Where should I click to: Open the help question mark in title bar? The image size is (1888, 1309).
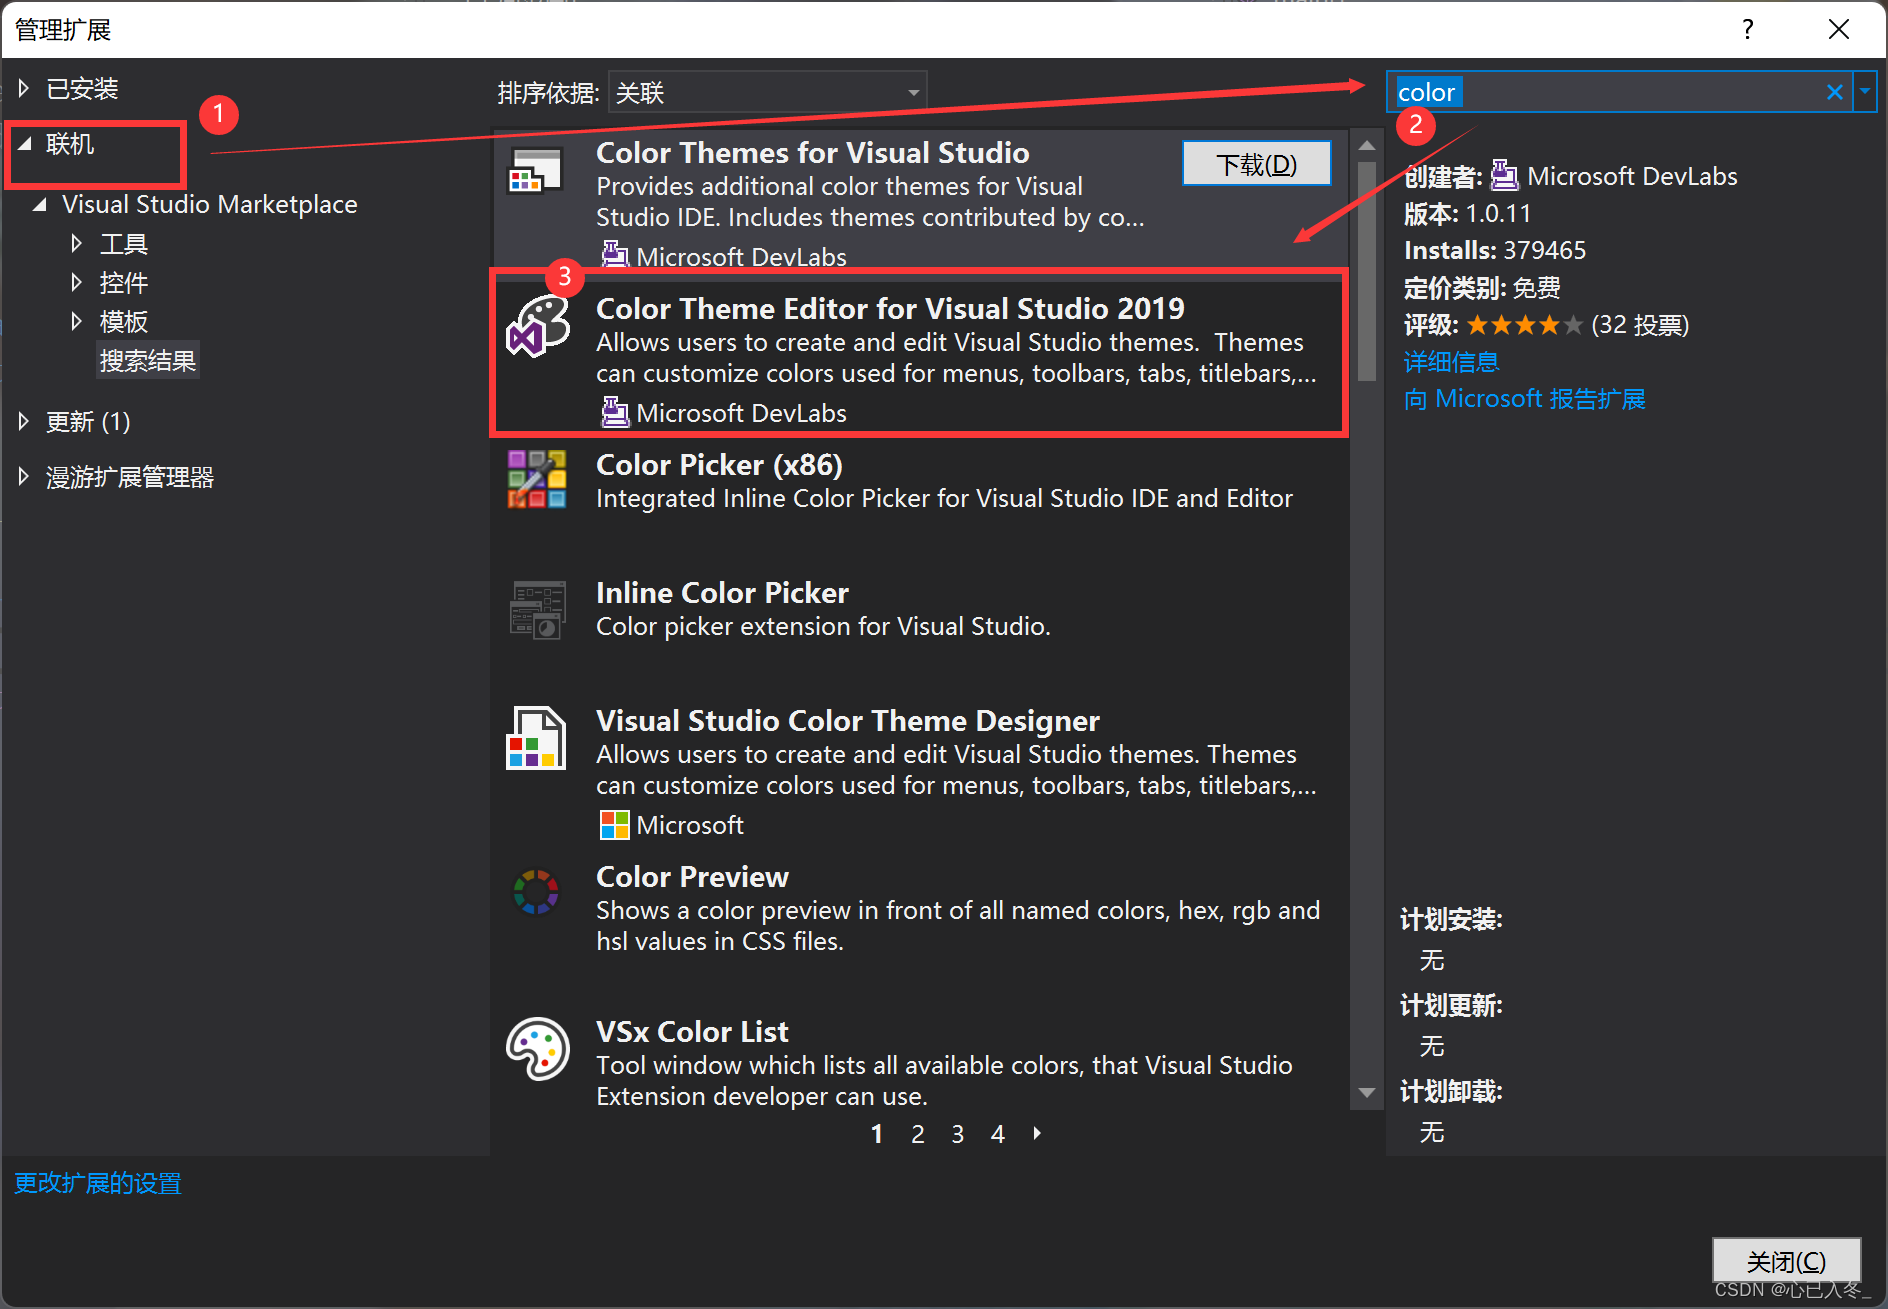click(1747, 29)
